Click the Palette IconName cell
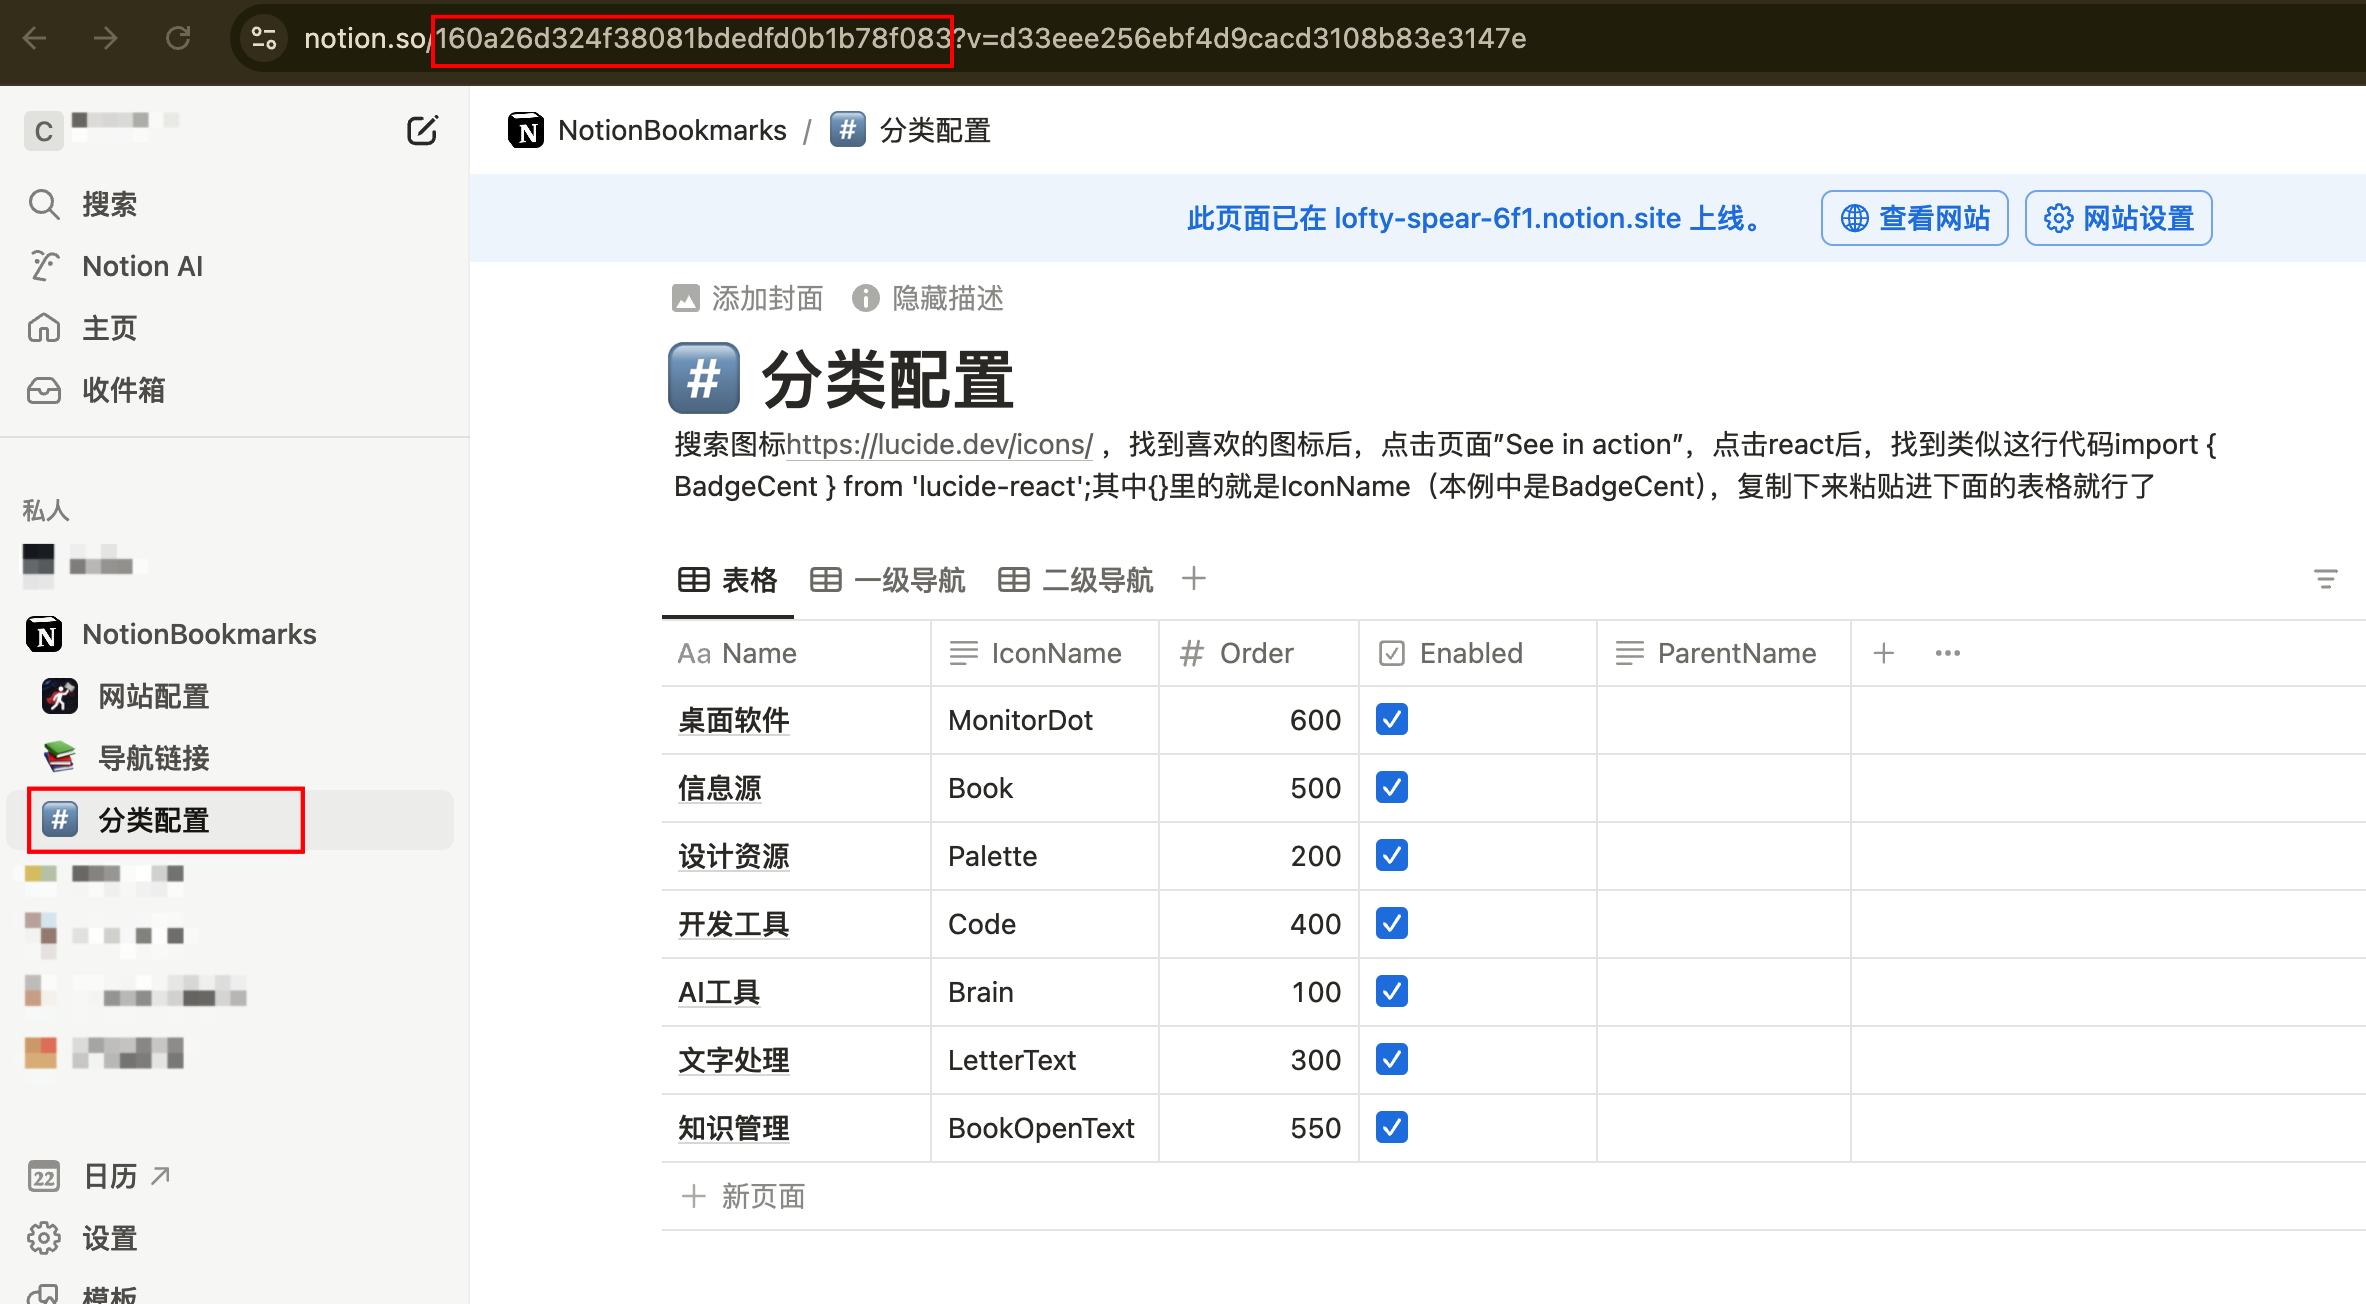This screenshot has width=2366, height=1304. coord(1045,856)
